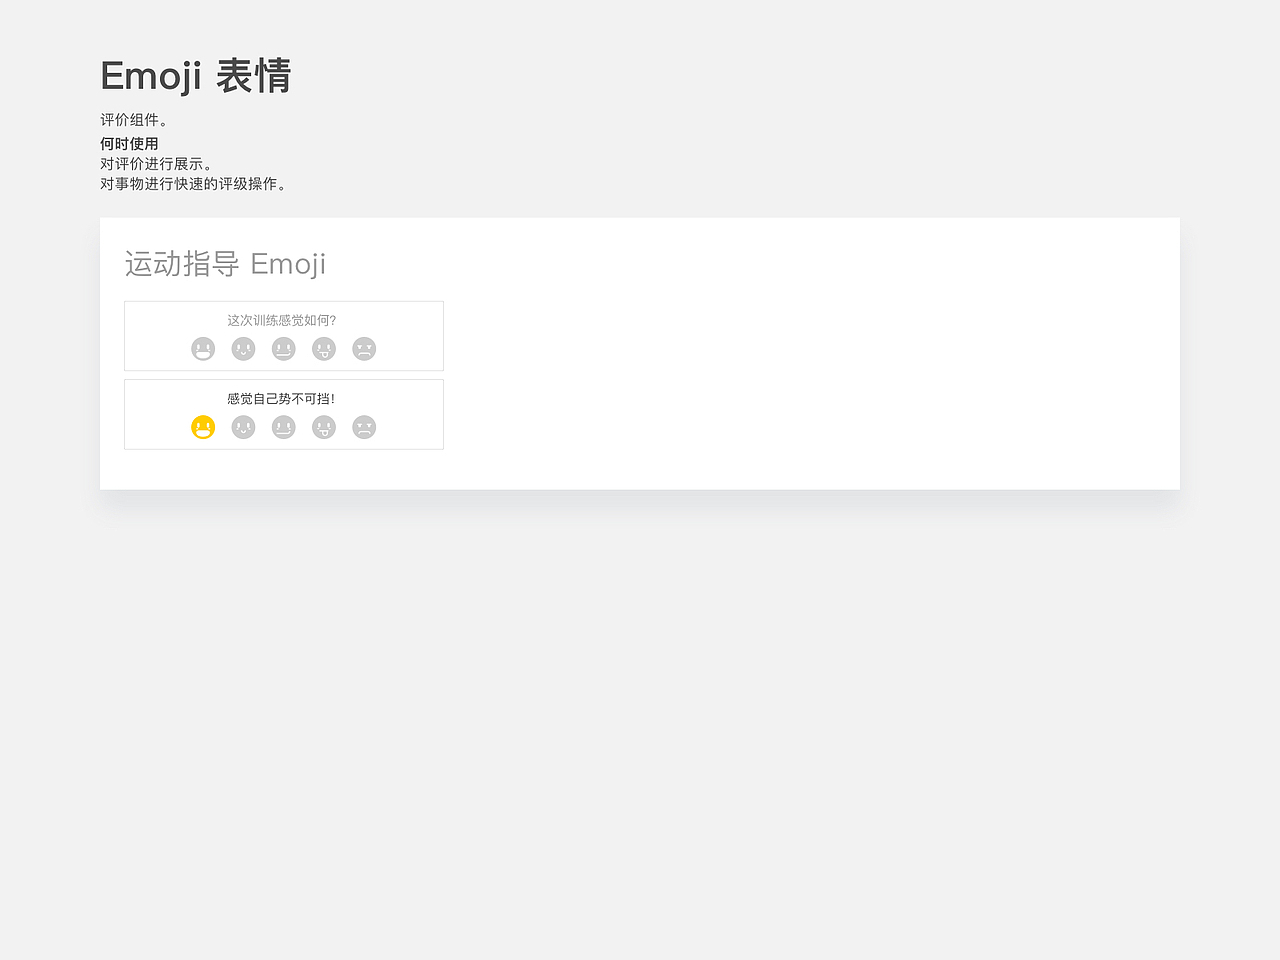1280x960 pixels.
Task: Click the 何时使用 heading text
Action: coord(128,143)
